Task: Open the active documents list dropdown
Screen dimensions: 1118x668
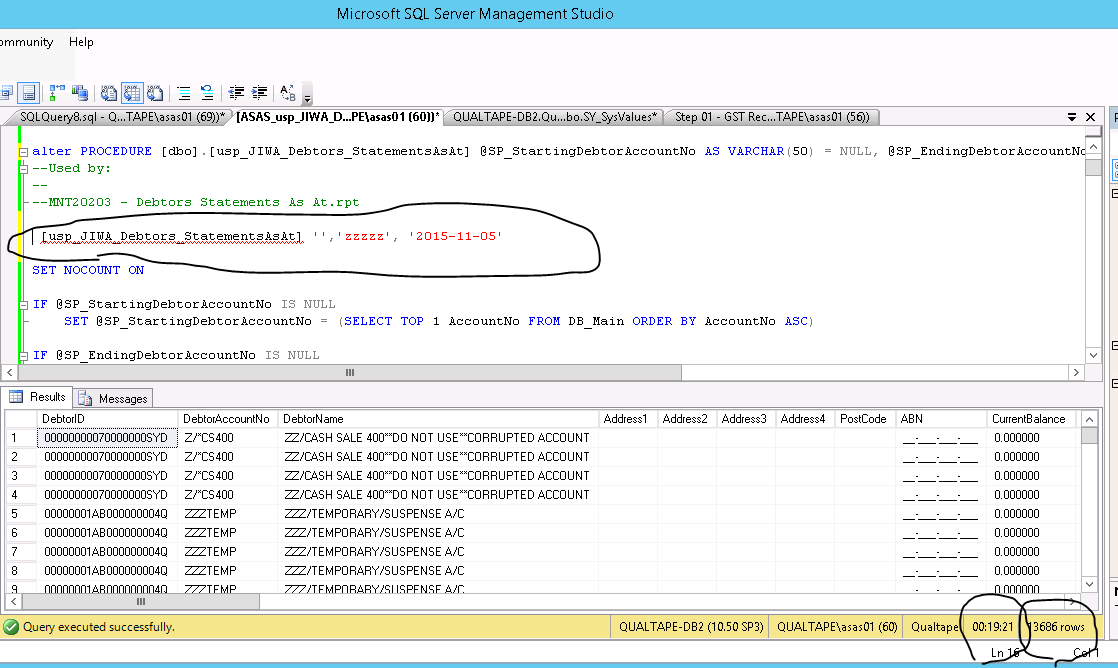Action: (x=1072, y=117)
